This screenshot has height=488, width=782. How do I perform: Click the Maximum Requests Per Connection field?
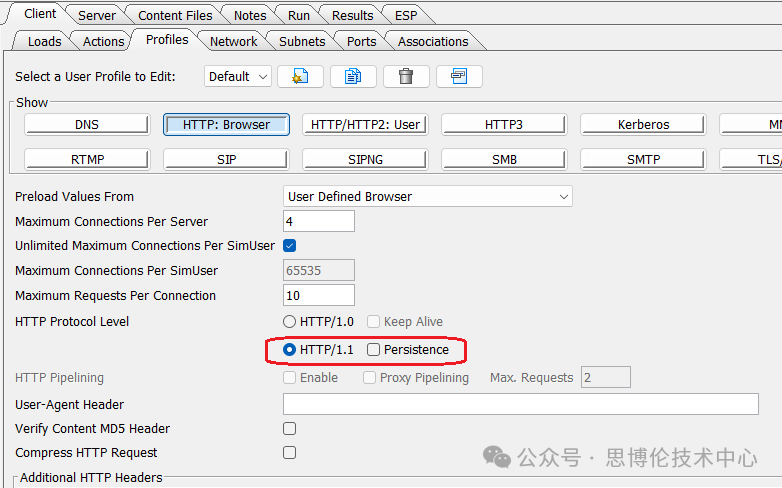click(x=319, y=295)
